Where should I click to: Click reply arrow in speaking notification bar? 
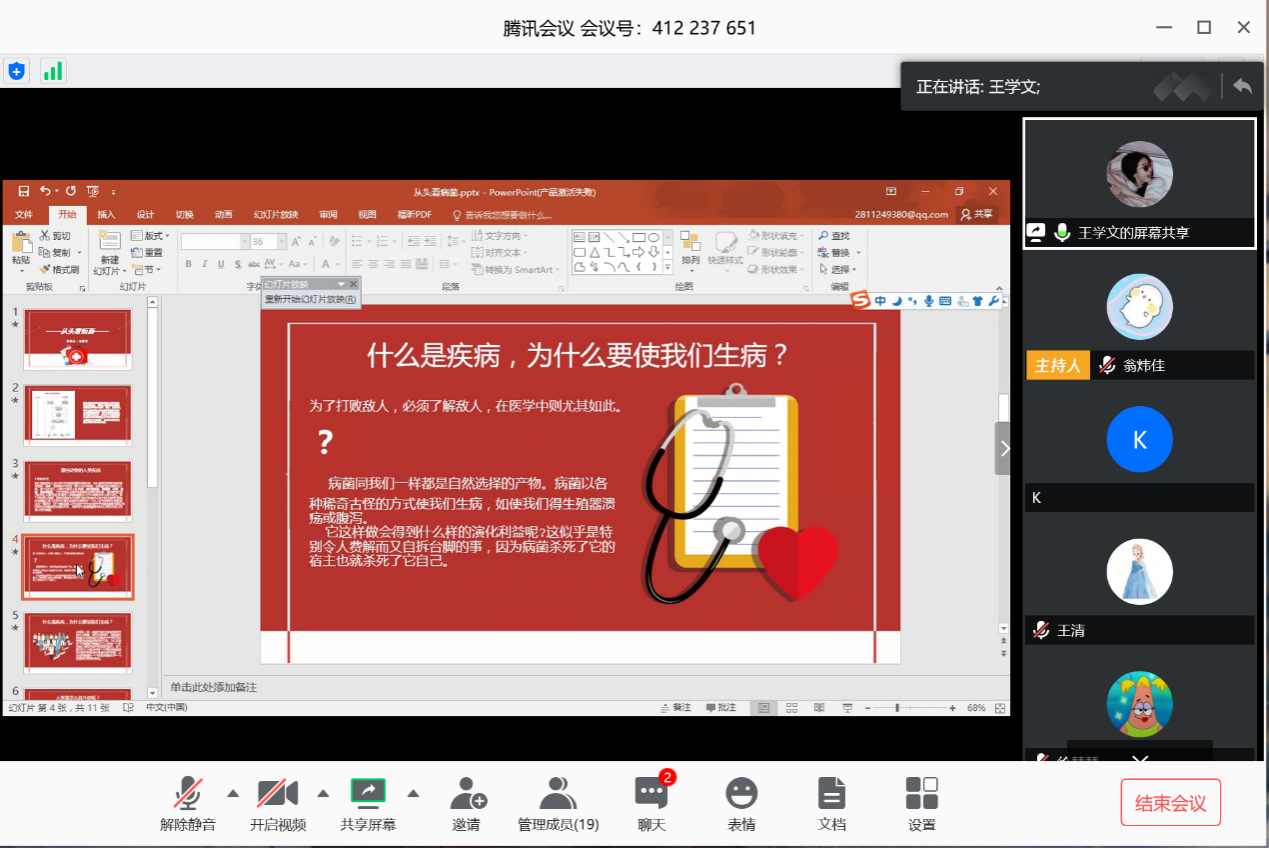[x=1242, y=87]
